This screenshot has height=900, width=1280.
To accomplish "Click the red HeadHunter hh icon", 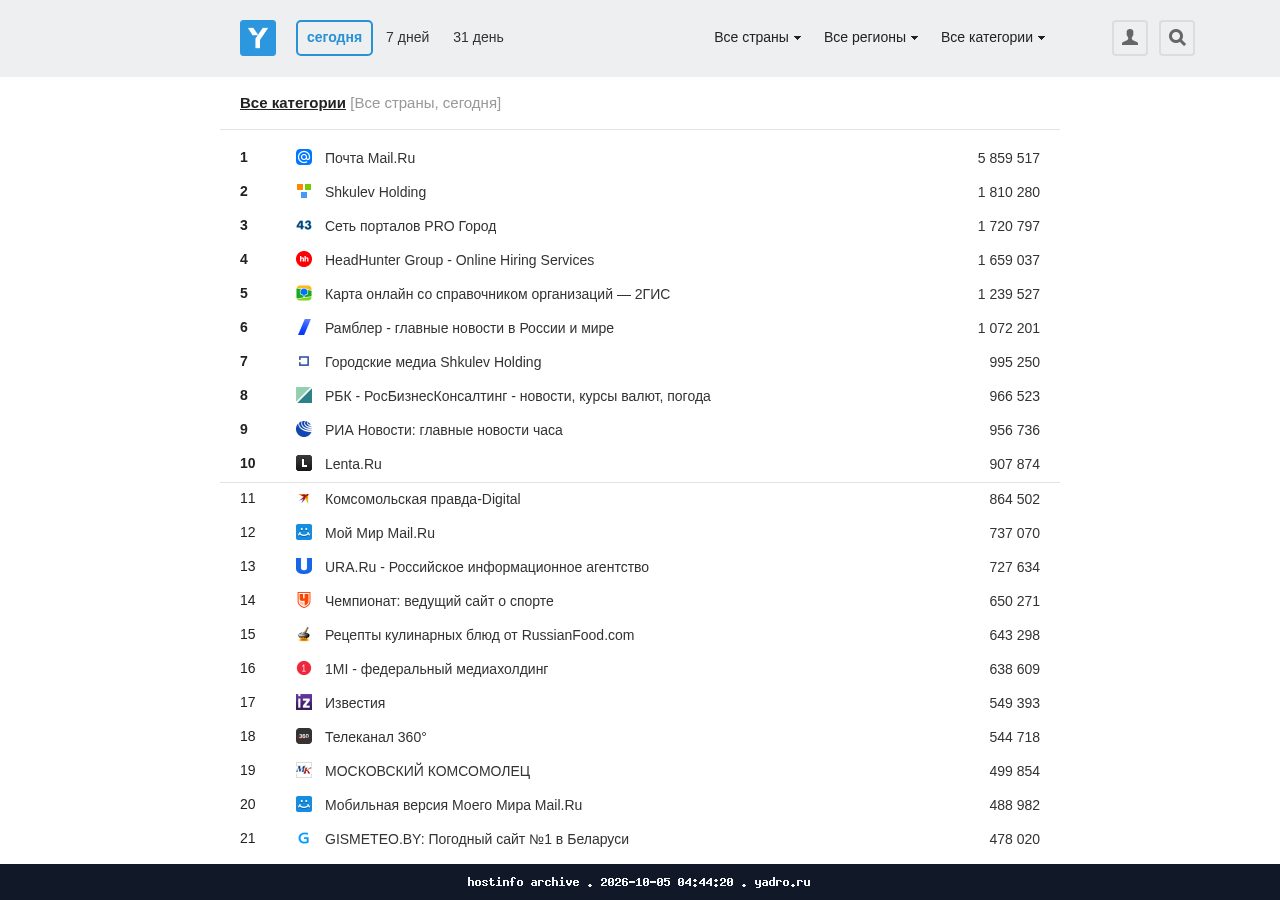I will click(x=304, y=259).
